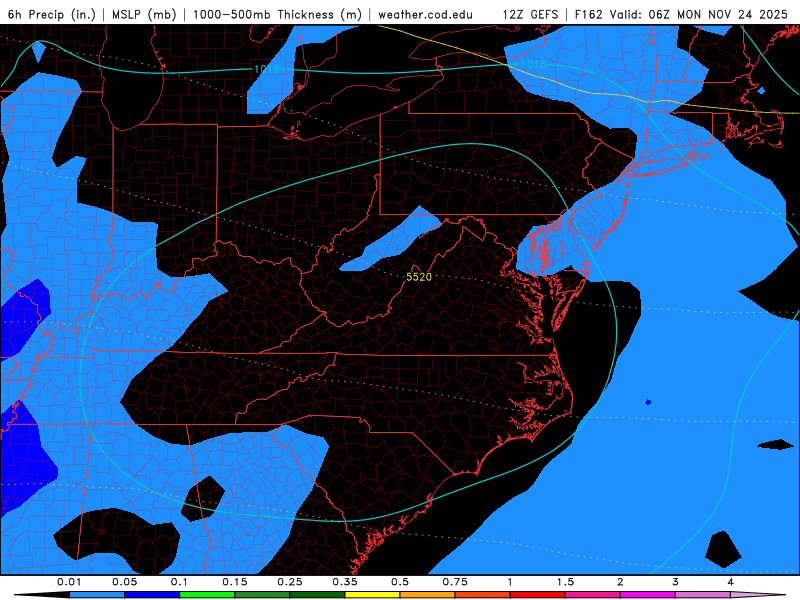The height and width of the screenshot is (600, 800).
Task: Click the 1018 isobar label over New York
Action: [x=533, y=64]
